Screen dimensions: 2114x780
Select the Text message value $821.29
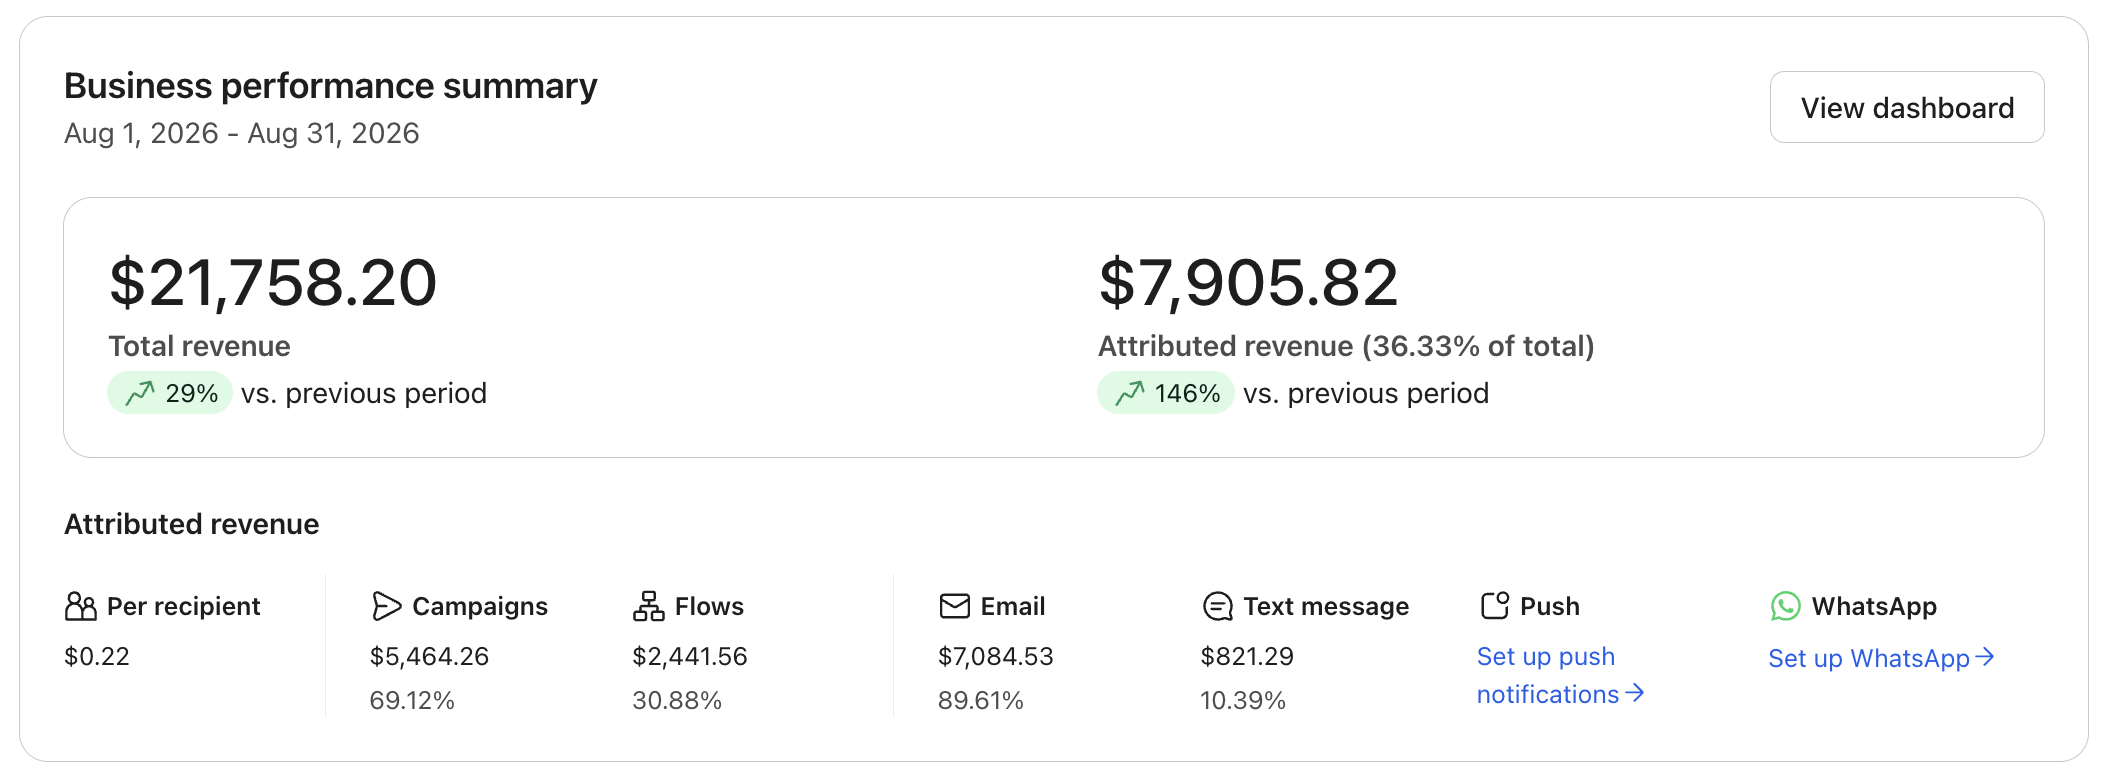tap(1247, 656)
